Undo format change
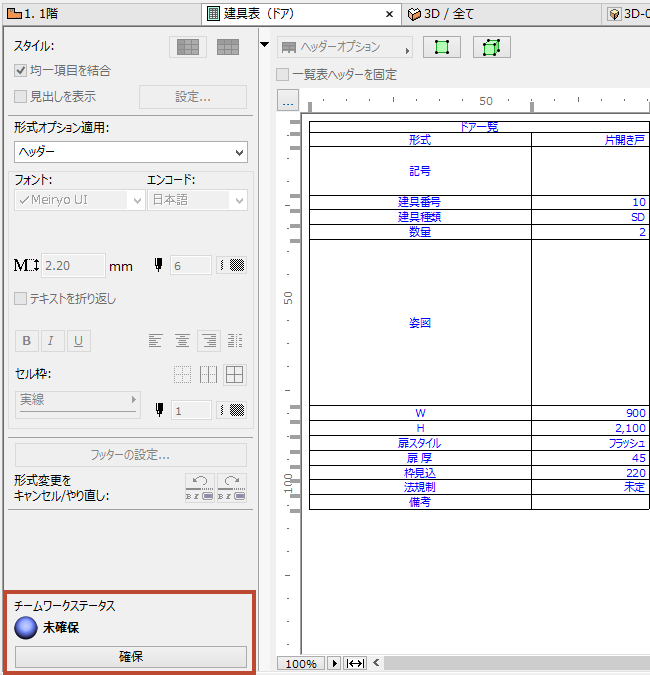The width and height of the screenshot is (650, 675). tap(199, 488)
